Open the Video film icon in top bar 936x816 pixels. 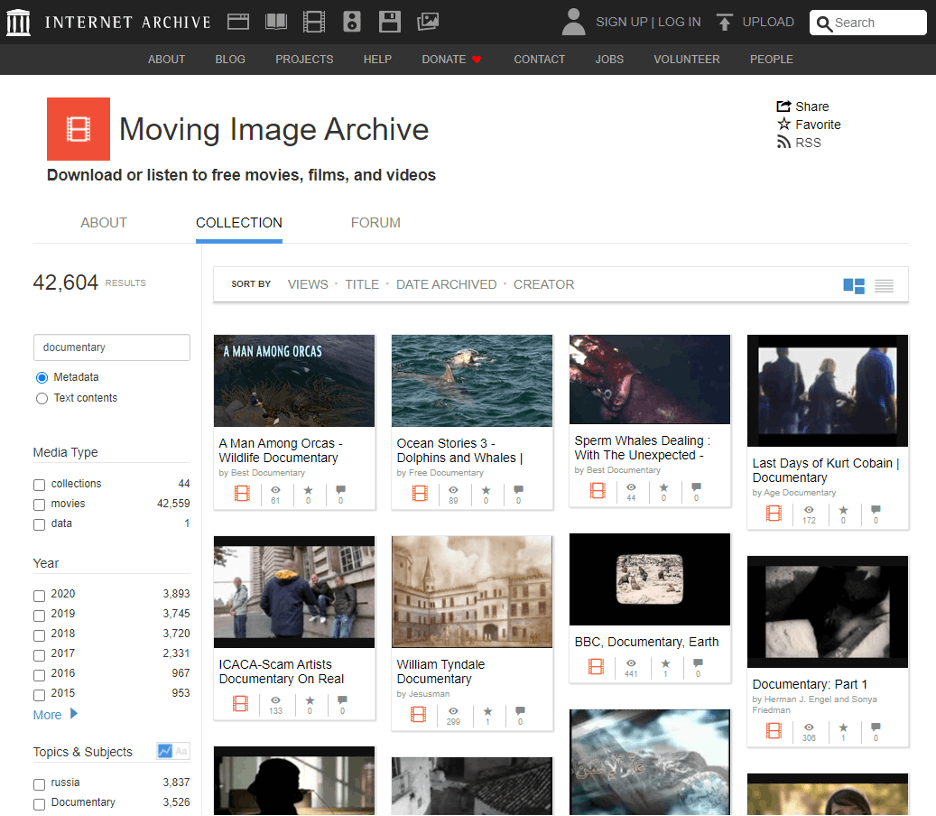point(314,22)
